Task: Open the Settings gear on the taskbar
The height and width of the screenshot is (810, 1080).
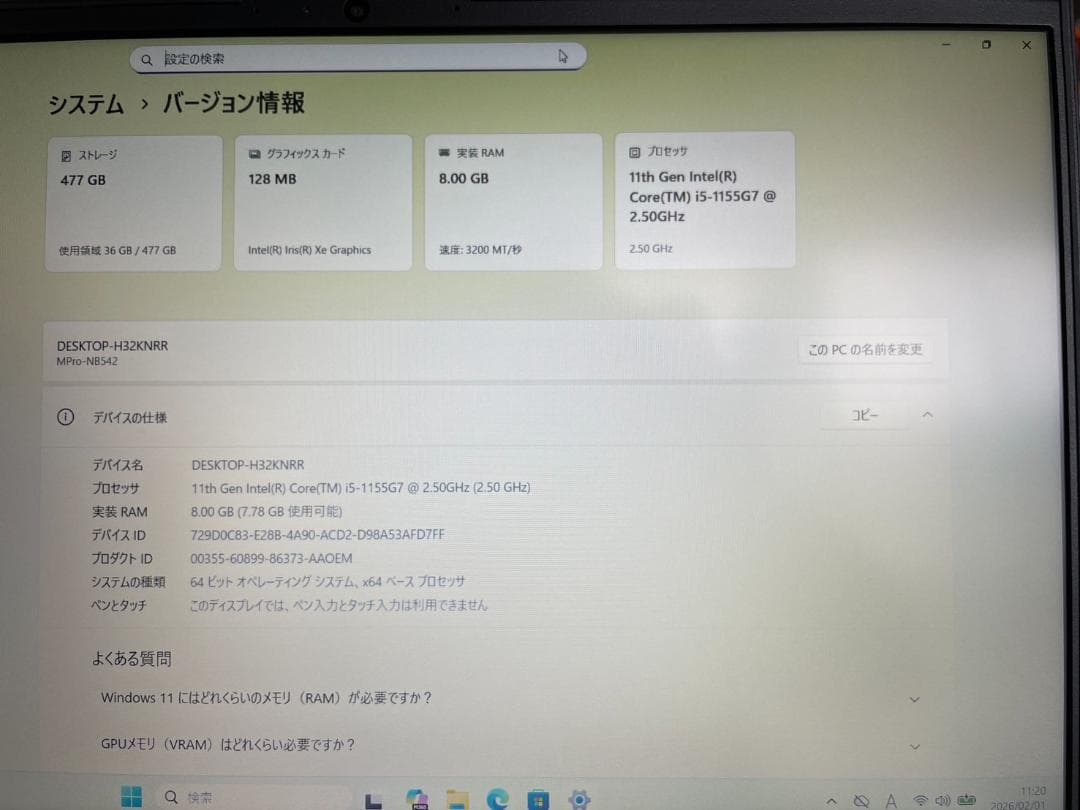Action: point(579,798)
